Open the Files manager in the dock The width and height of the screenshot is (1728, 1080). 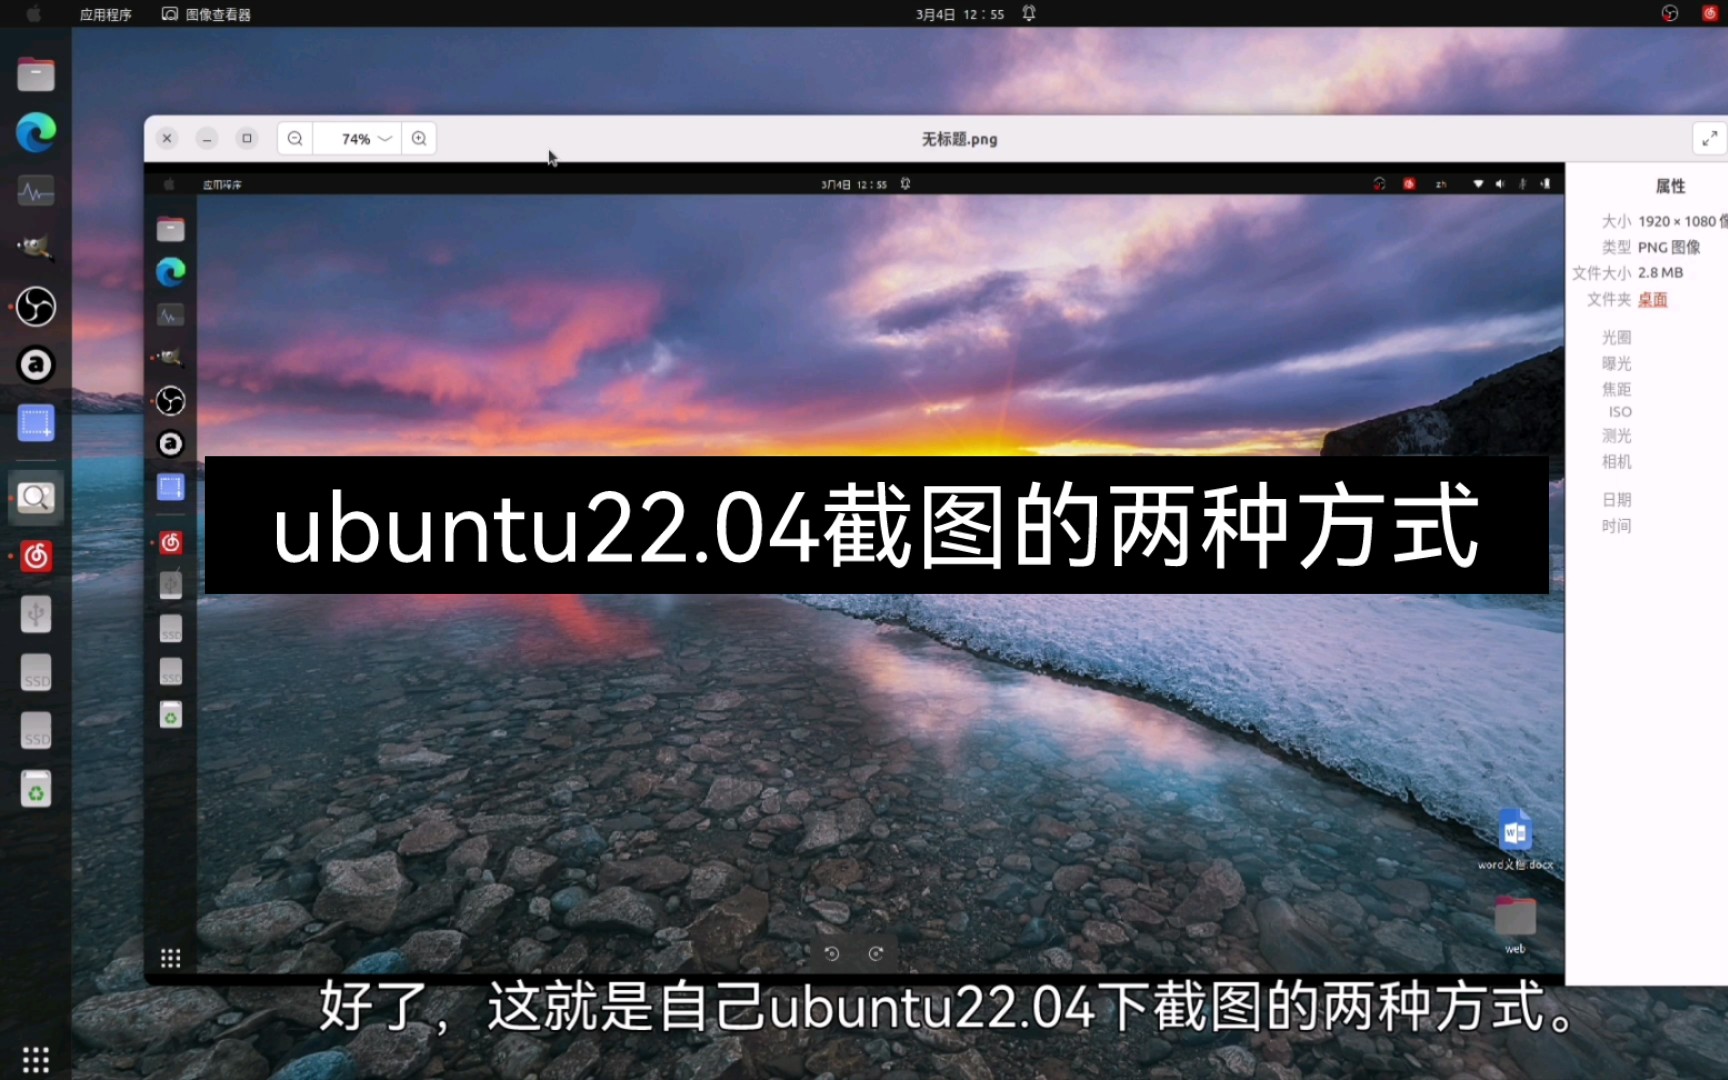[x=36, y=74]
